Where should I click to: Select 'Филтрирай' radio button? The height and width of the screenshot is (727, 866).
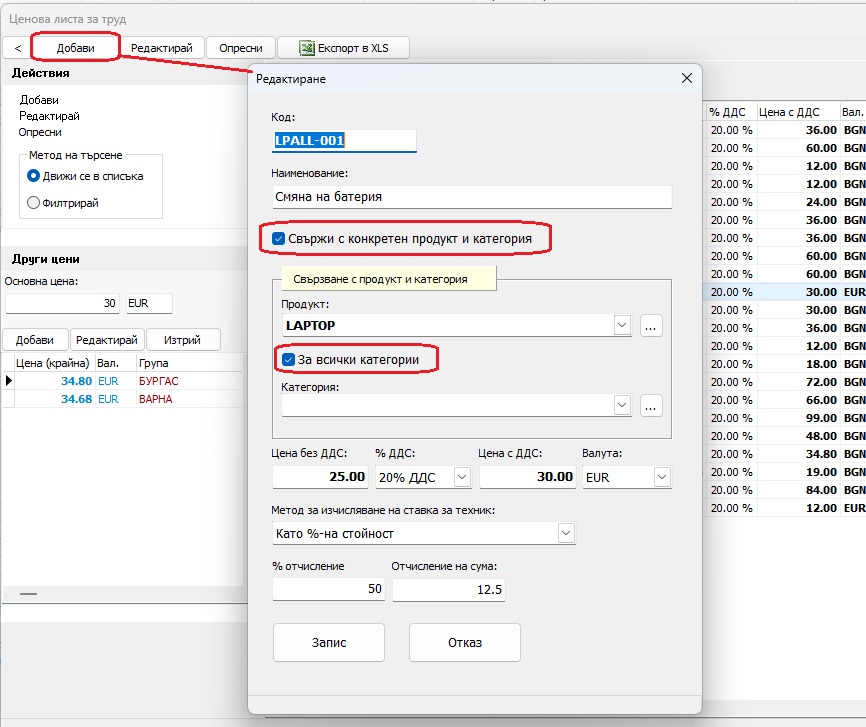pos(33,203)
